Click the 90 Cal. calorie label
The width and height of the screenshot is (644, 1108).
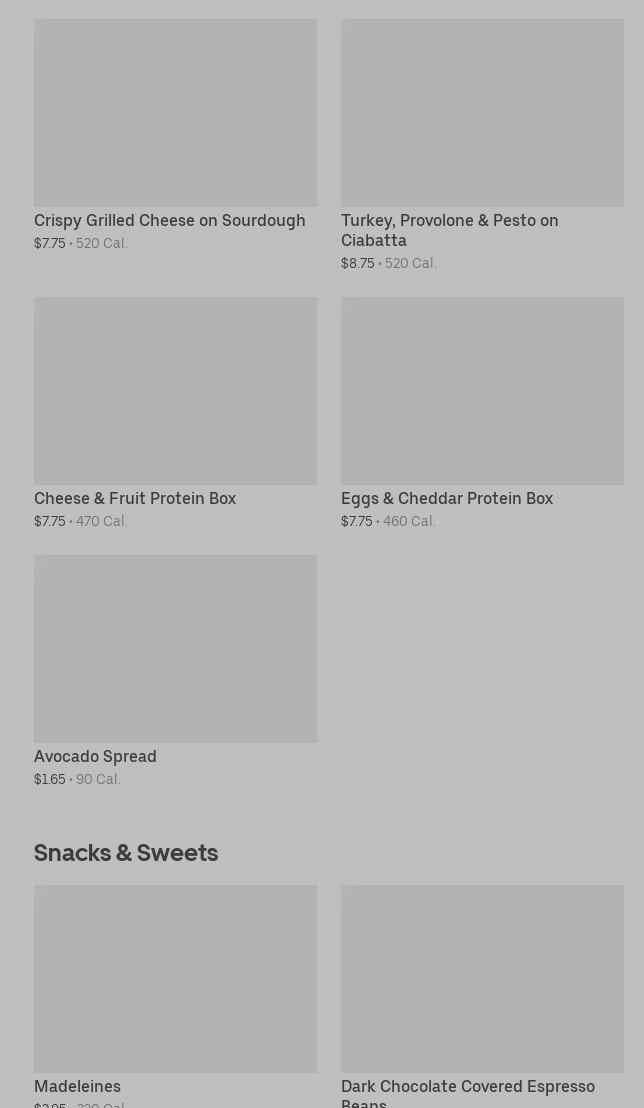click(98, 779)
